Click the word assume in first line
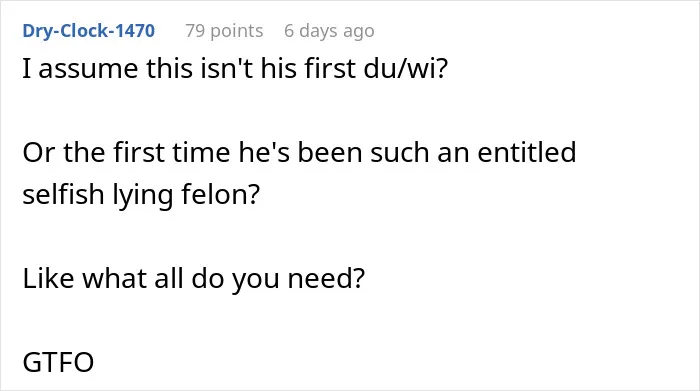The image size is (700, 391). (x=88, y=69)
